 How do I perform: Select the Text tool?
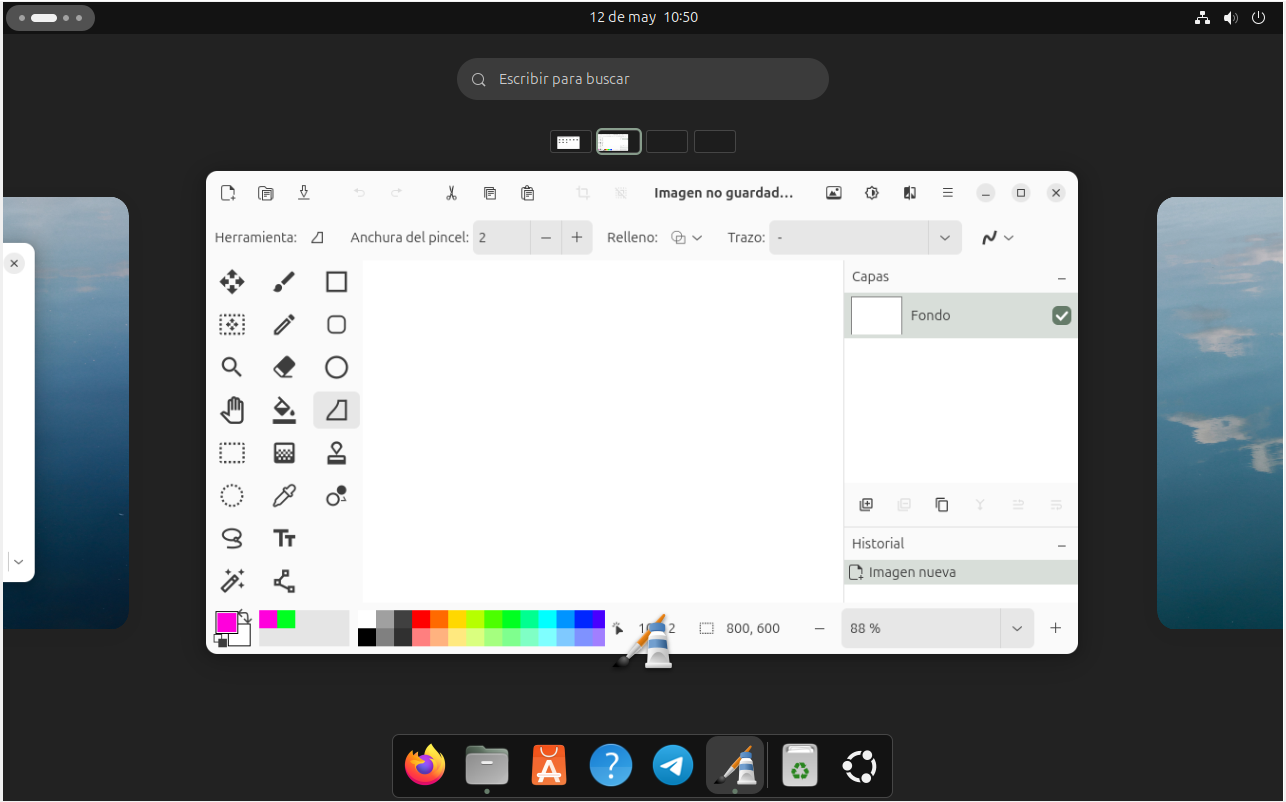tap(284, 538)
